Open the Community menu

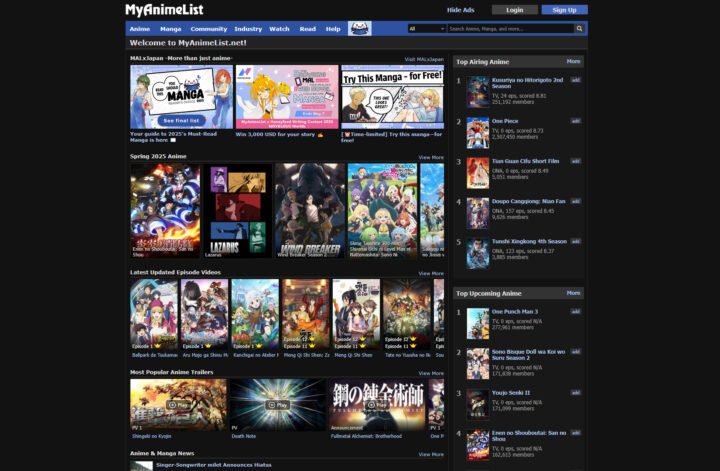(209, 28)
